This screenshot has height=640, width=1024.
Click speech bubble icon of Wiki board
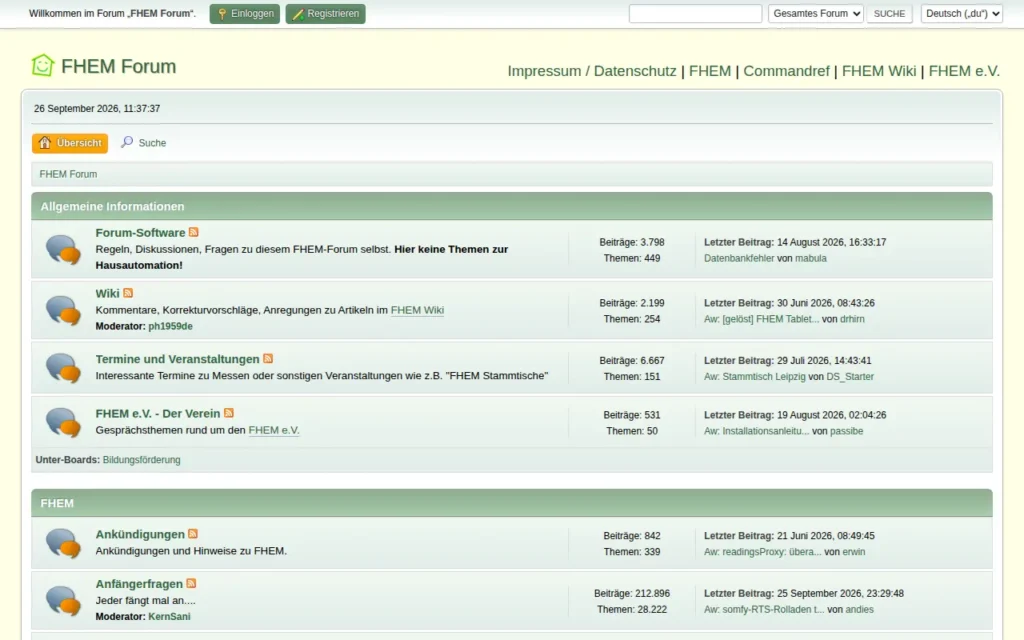click(x=63, y=310)
